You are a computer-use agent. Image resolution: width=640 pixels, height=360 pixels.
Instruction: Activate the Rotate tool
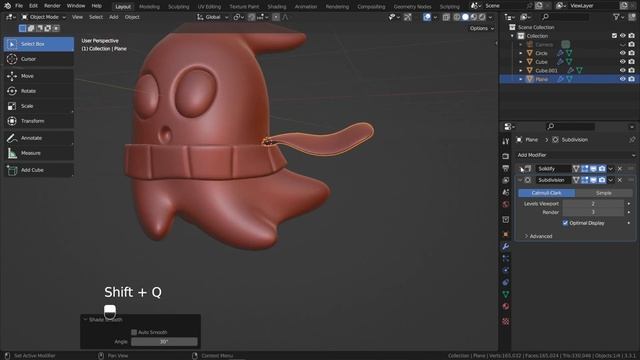39,91
